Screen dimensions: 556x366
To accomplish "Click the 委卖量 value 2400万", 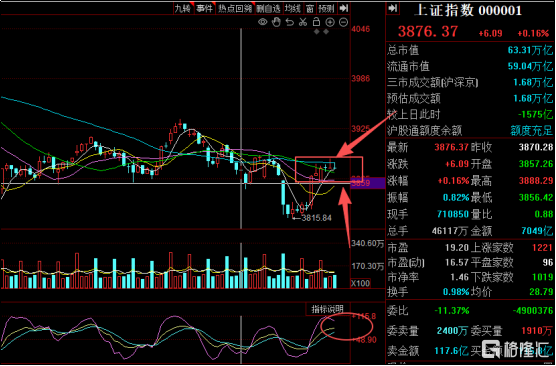I will click(452, 331).
